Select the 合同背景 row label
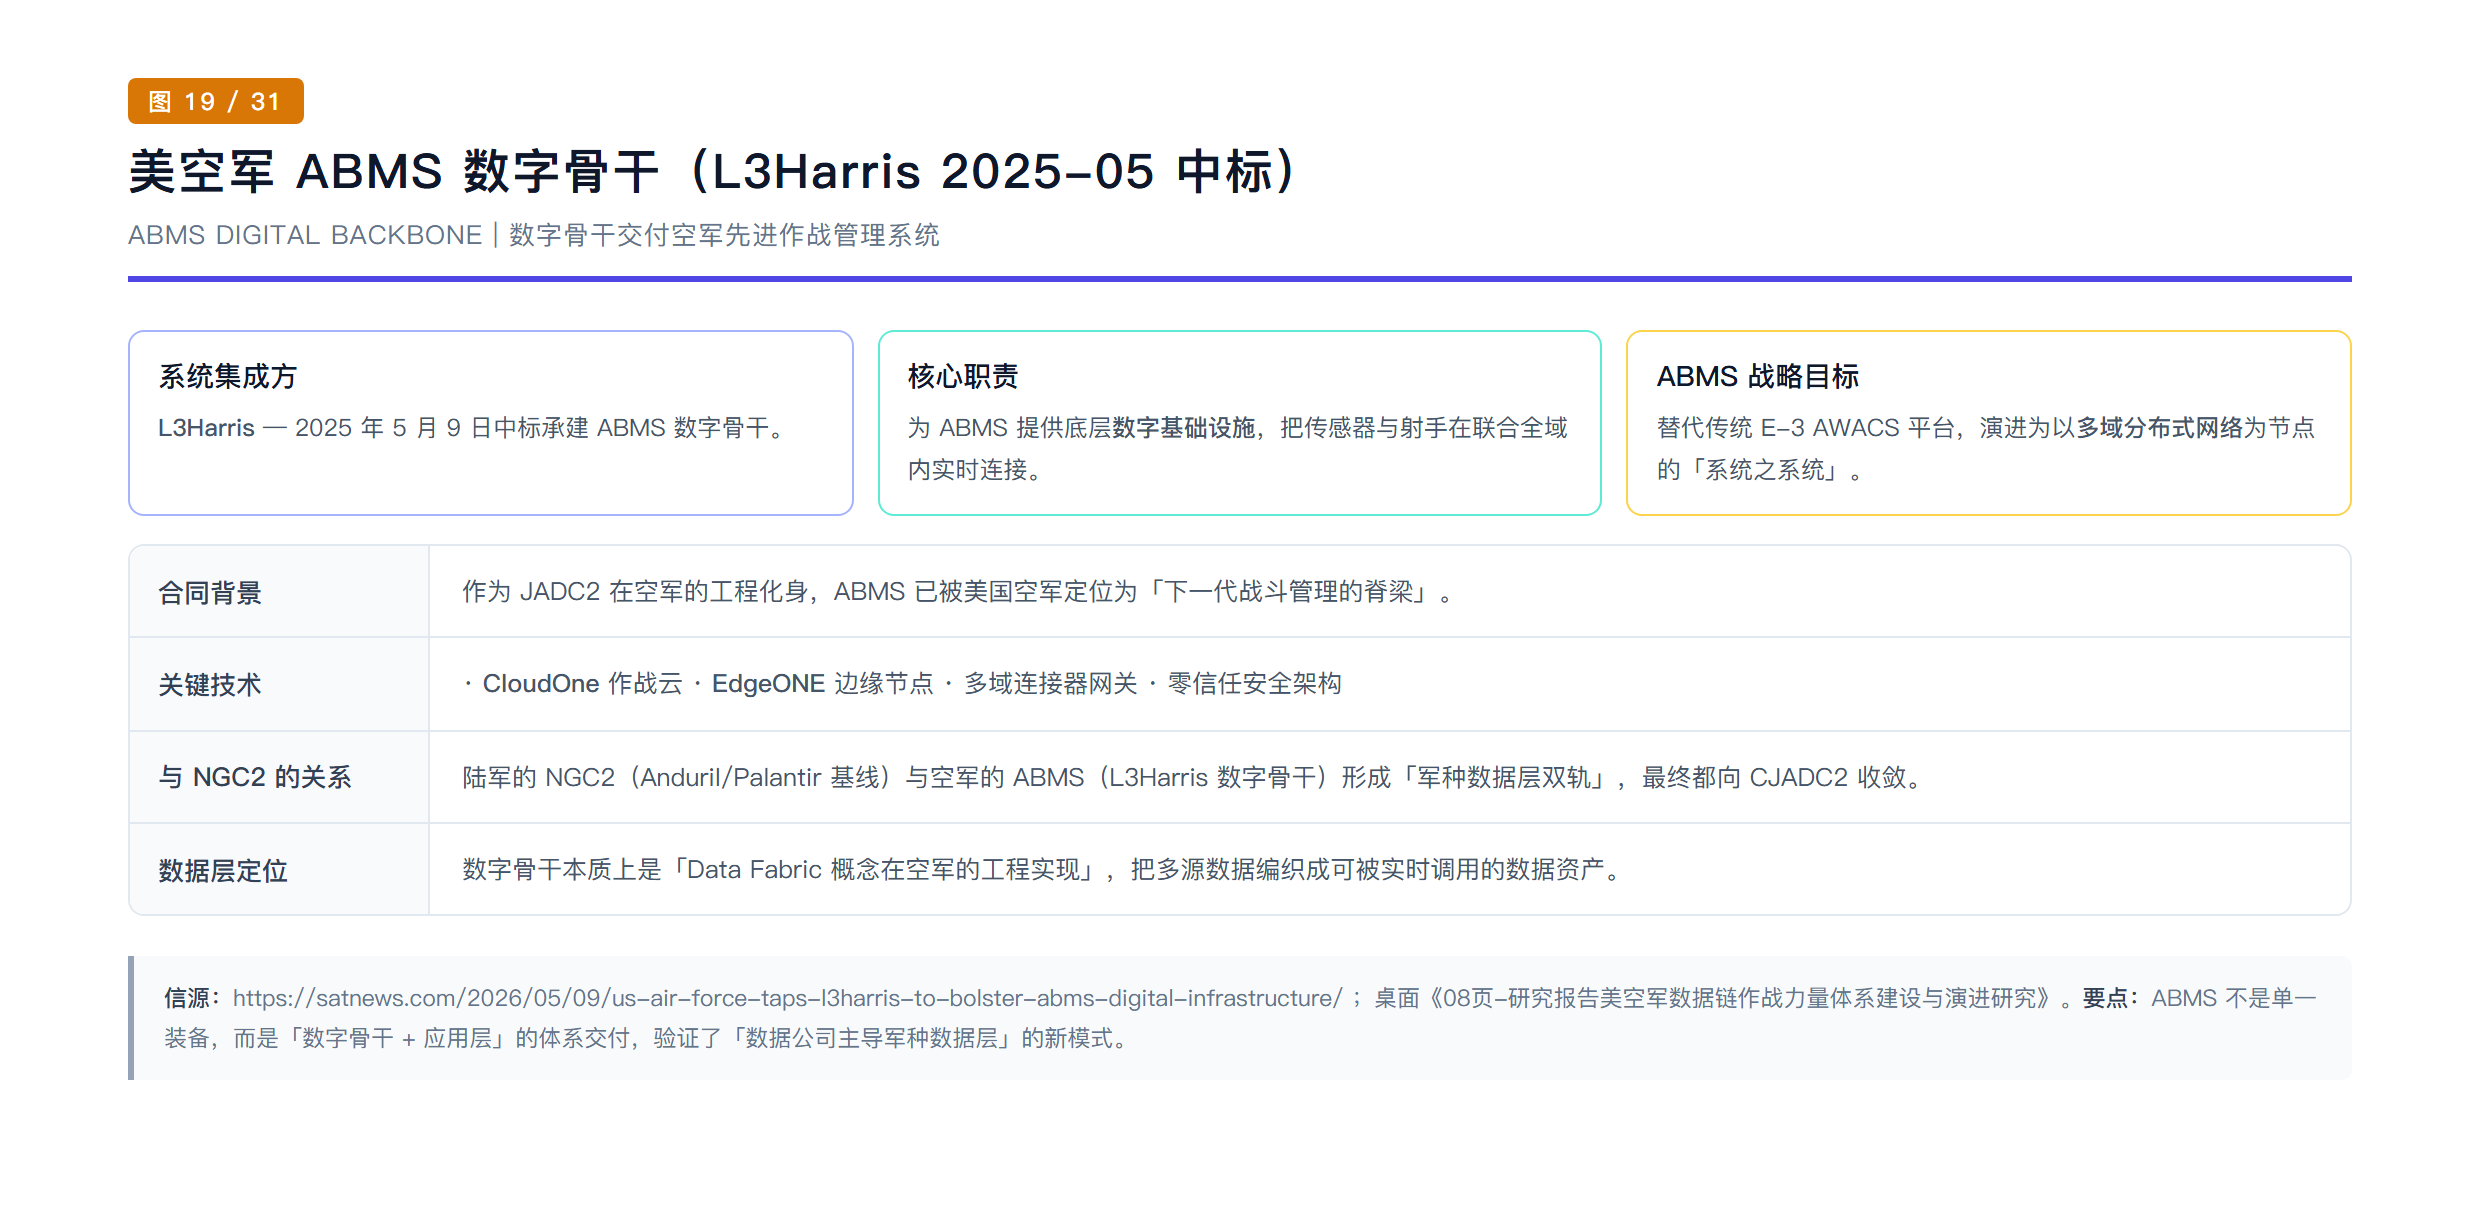 [210, 593]
